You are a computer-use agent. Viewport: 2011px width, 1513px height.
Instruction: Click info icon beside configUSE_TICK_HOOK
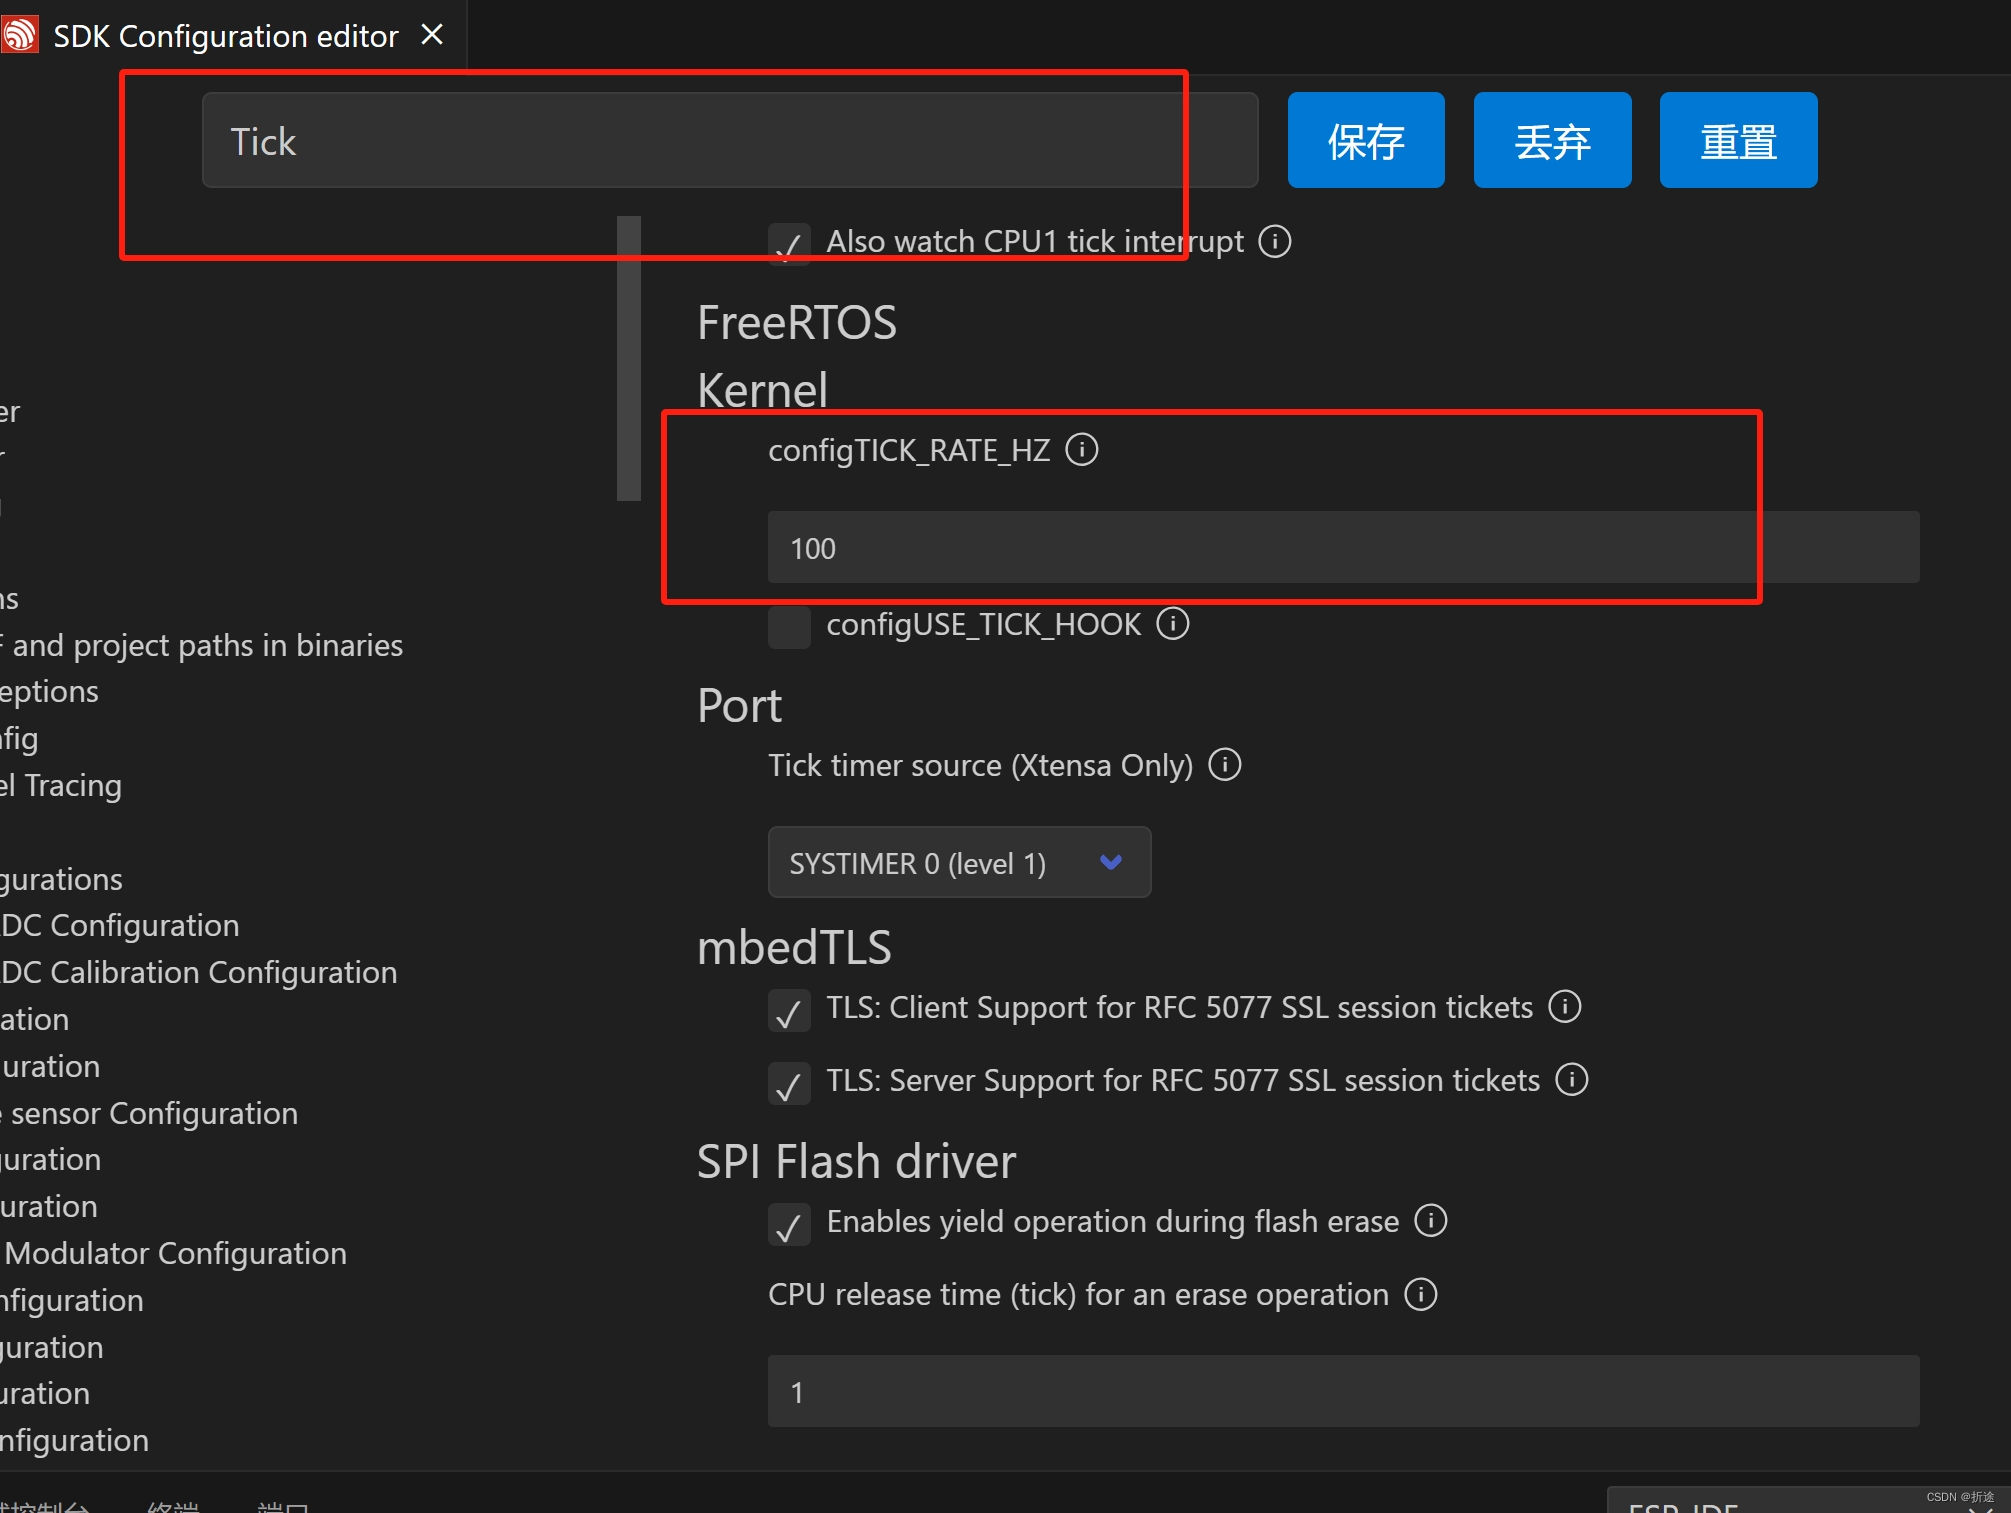[x=1172, y=624]
